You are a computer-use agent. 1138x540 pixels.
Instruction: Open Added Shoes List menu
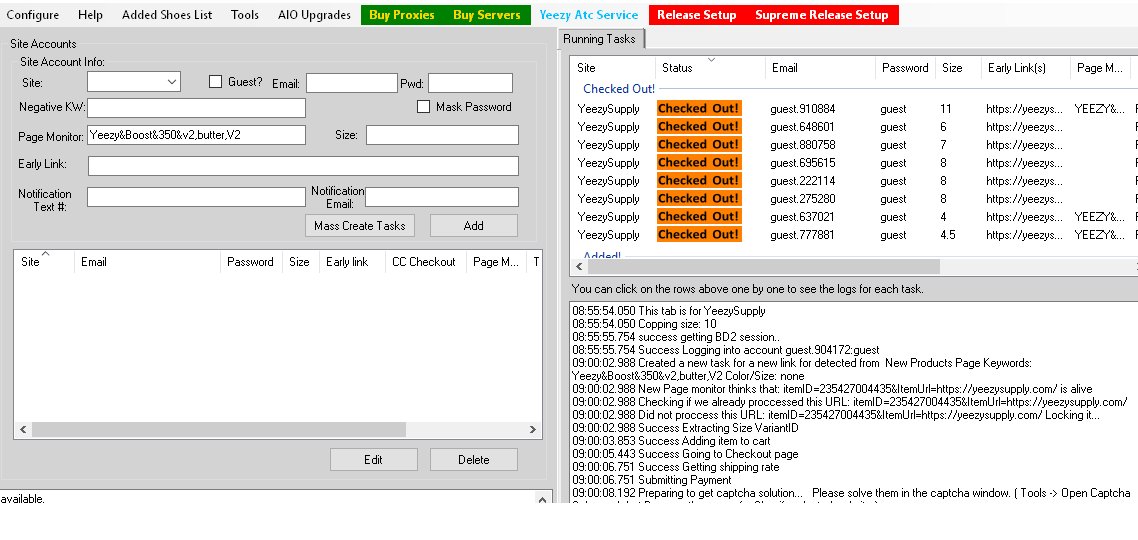pyautogui.click(x=167, y=15)
